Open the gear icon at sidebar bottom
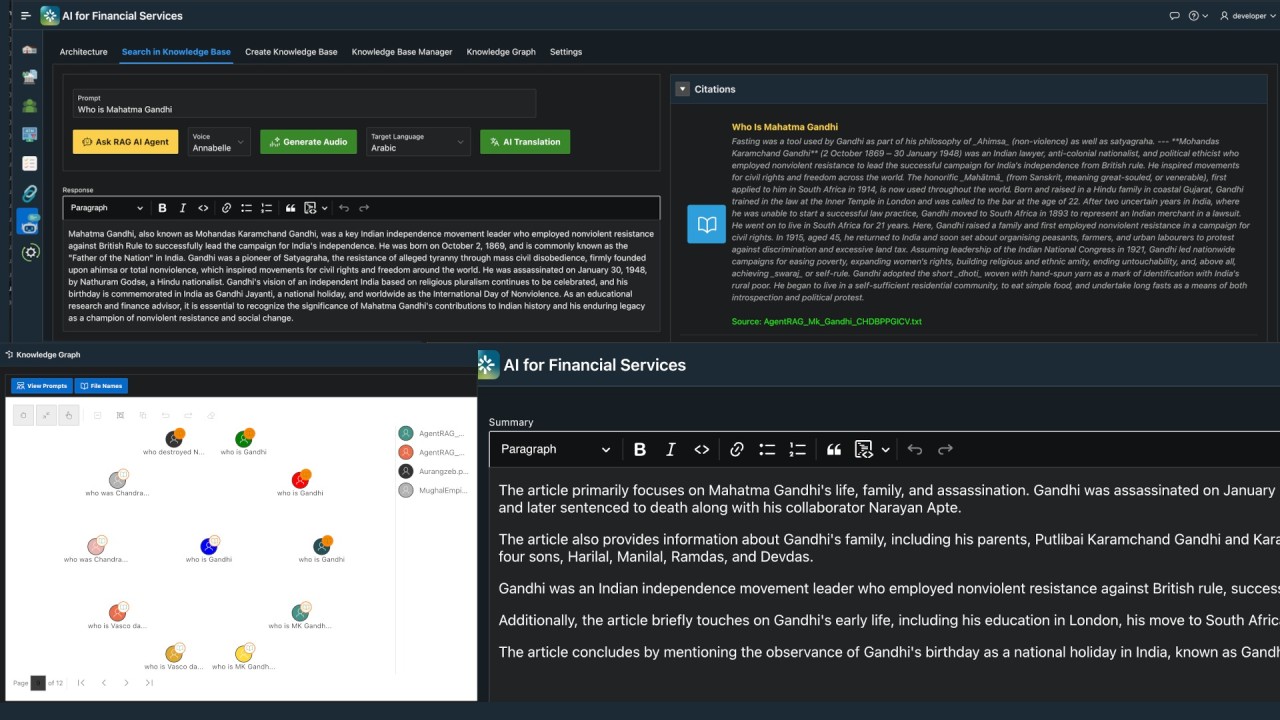This screenshot has height=720, width=1280. pyautogui.click(x=30, y=252)
